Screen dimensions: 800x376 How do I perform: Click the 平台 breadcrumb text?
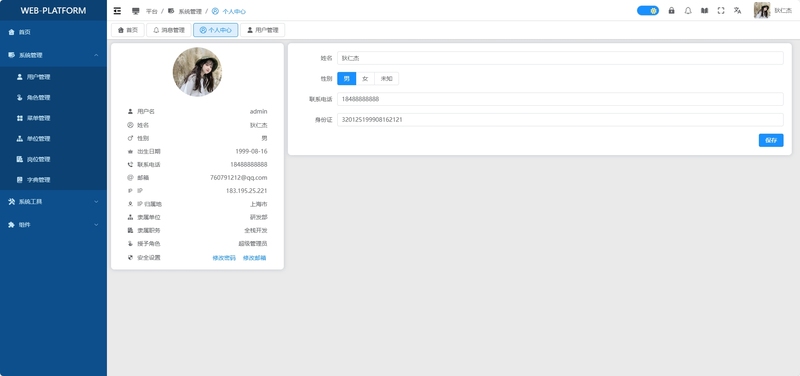[152, 11]
